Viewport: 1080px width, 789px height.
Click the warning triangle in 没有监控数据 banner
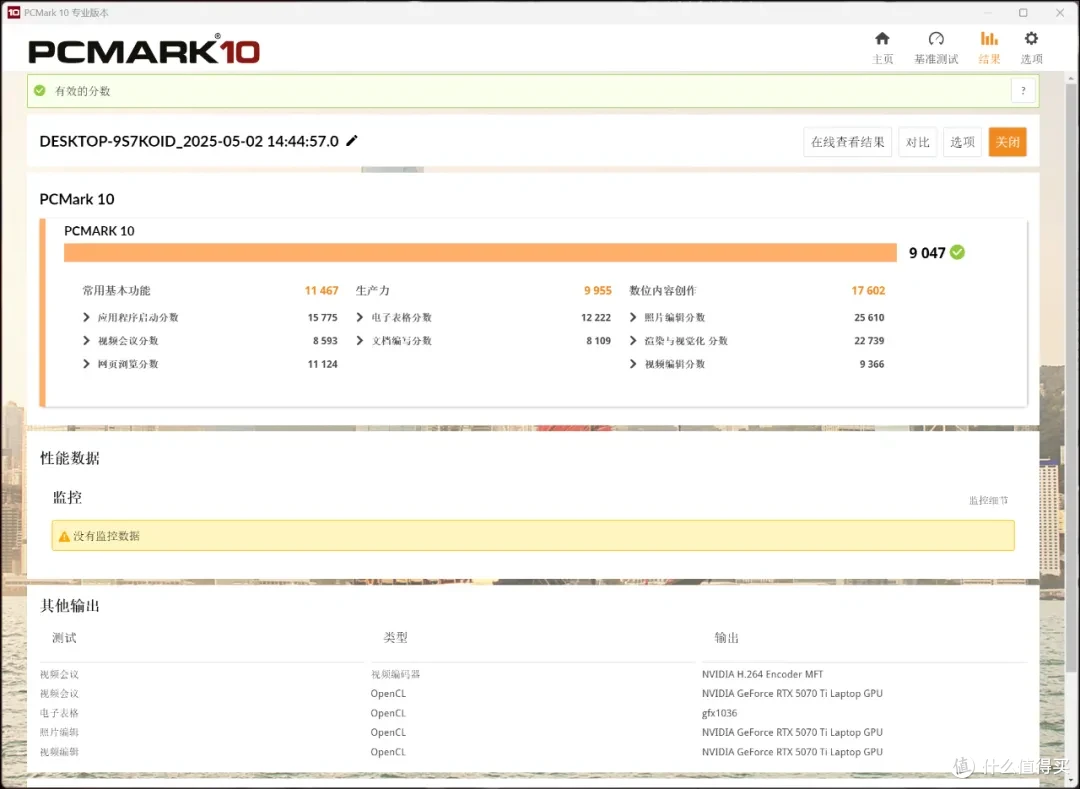(x=64, y=536)
